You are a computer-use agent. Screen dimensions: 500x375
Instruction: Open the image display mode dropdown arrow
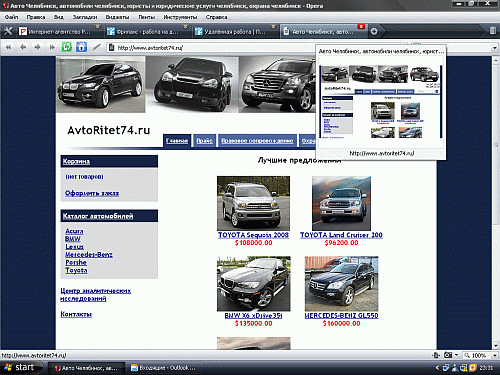[x=456, y=355]
